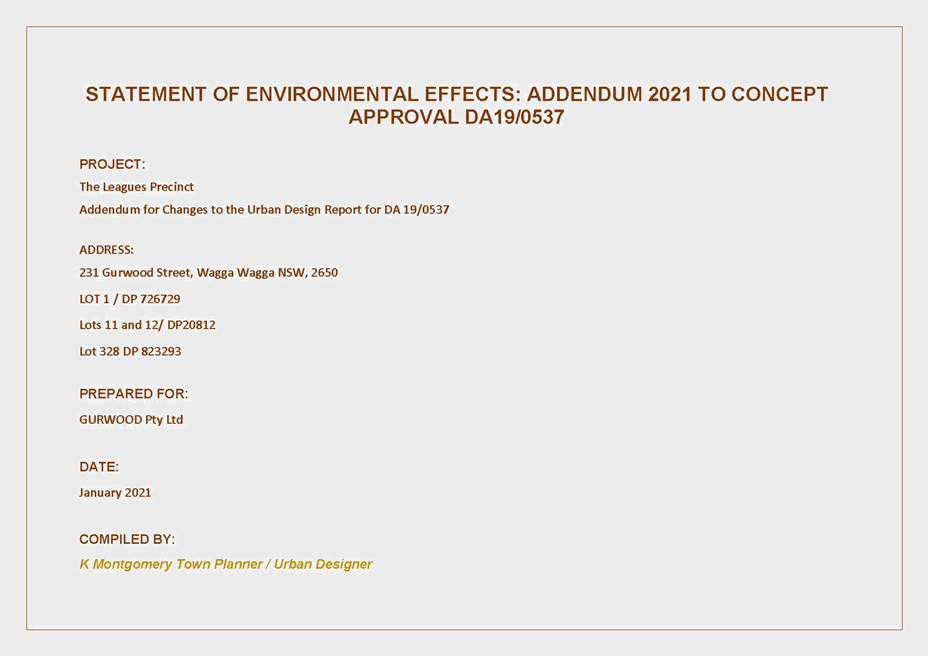Click the 'DATE:' heading
Image resolution: width=928 pixels, height=656 pixels.
coord(99,467)
